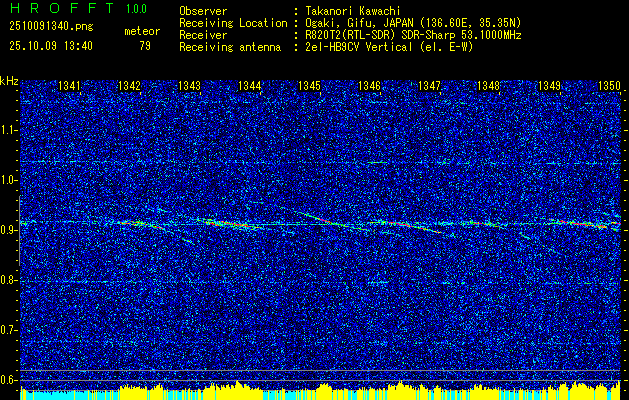This screenshot has width=629, height=400.
Task: Click the 1343 time marker
Action: click(189, 86)
